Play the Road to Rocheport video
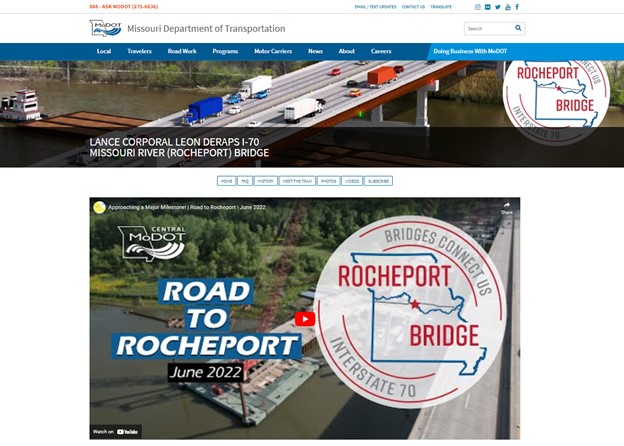Screen dimensions: 624x446 click(x=305, y=319)
